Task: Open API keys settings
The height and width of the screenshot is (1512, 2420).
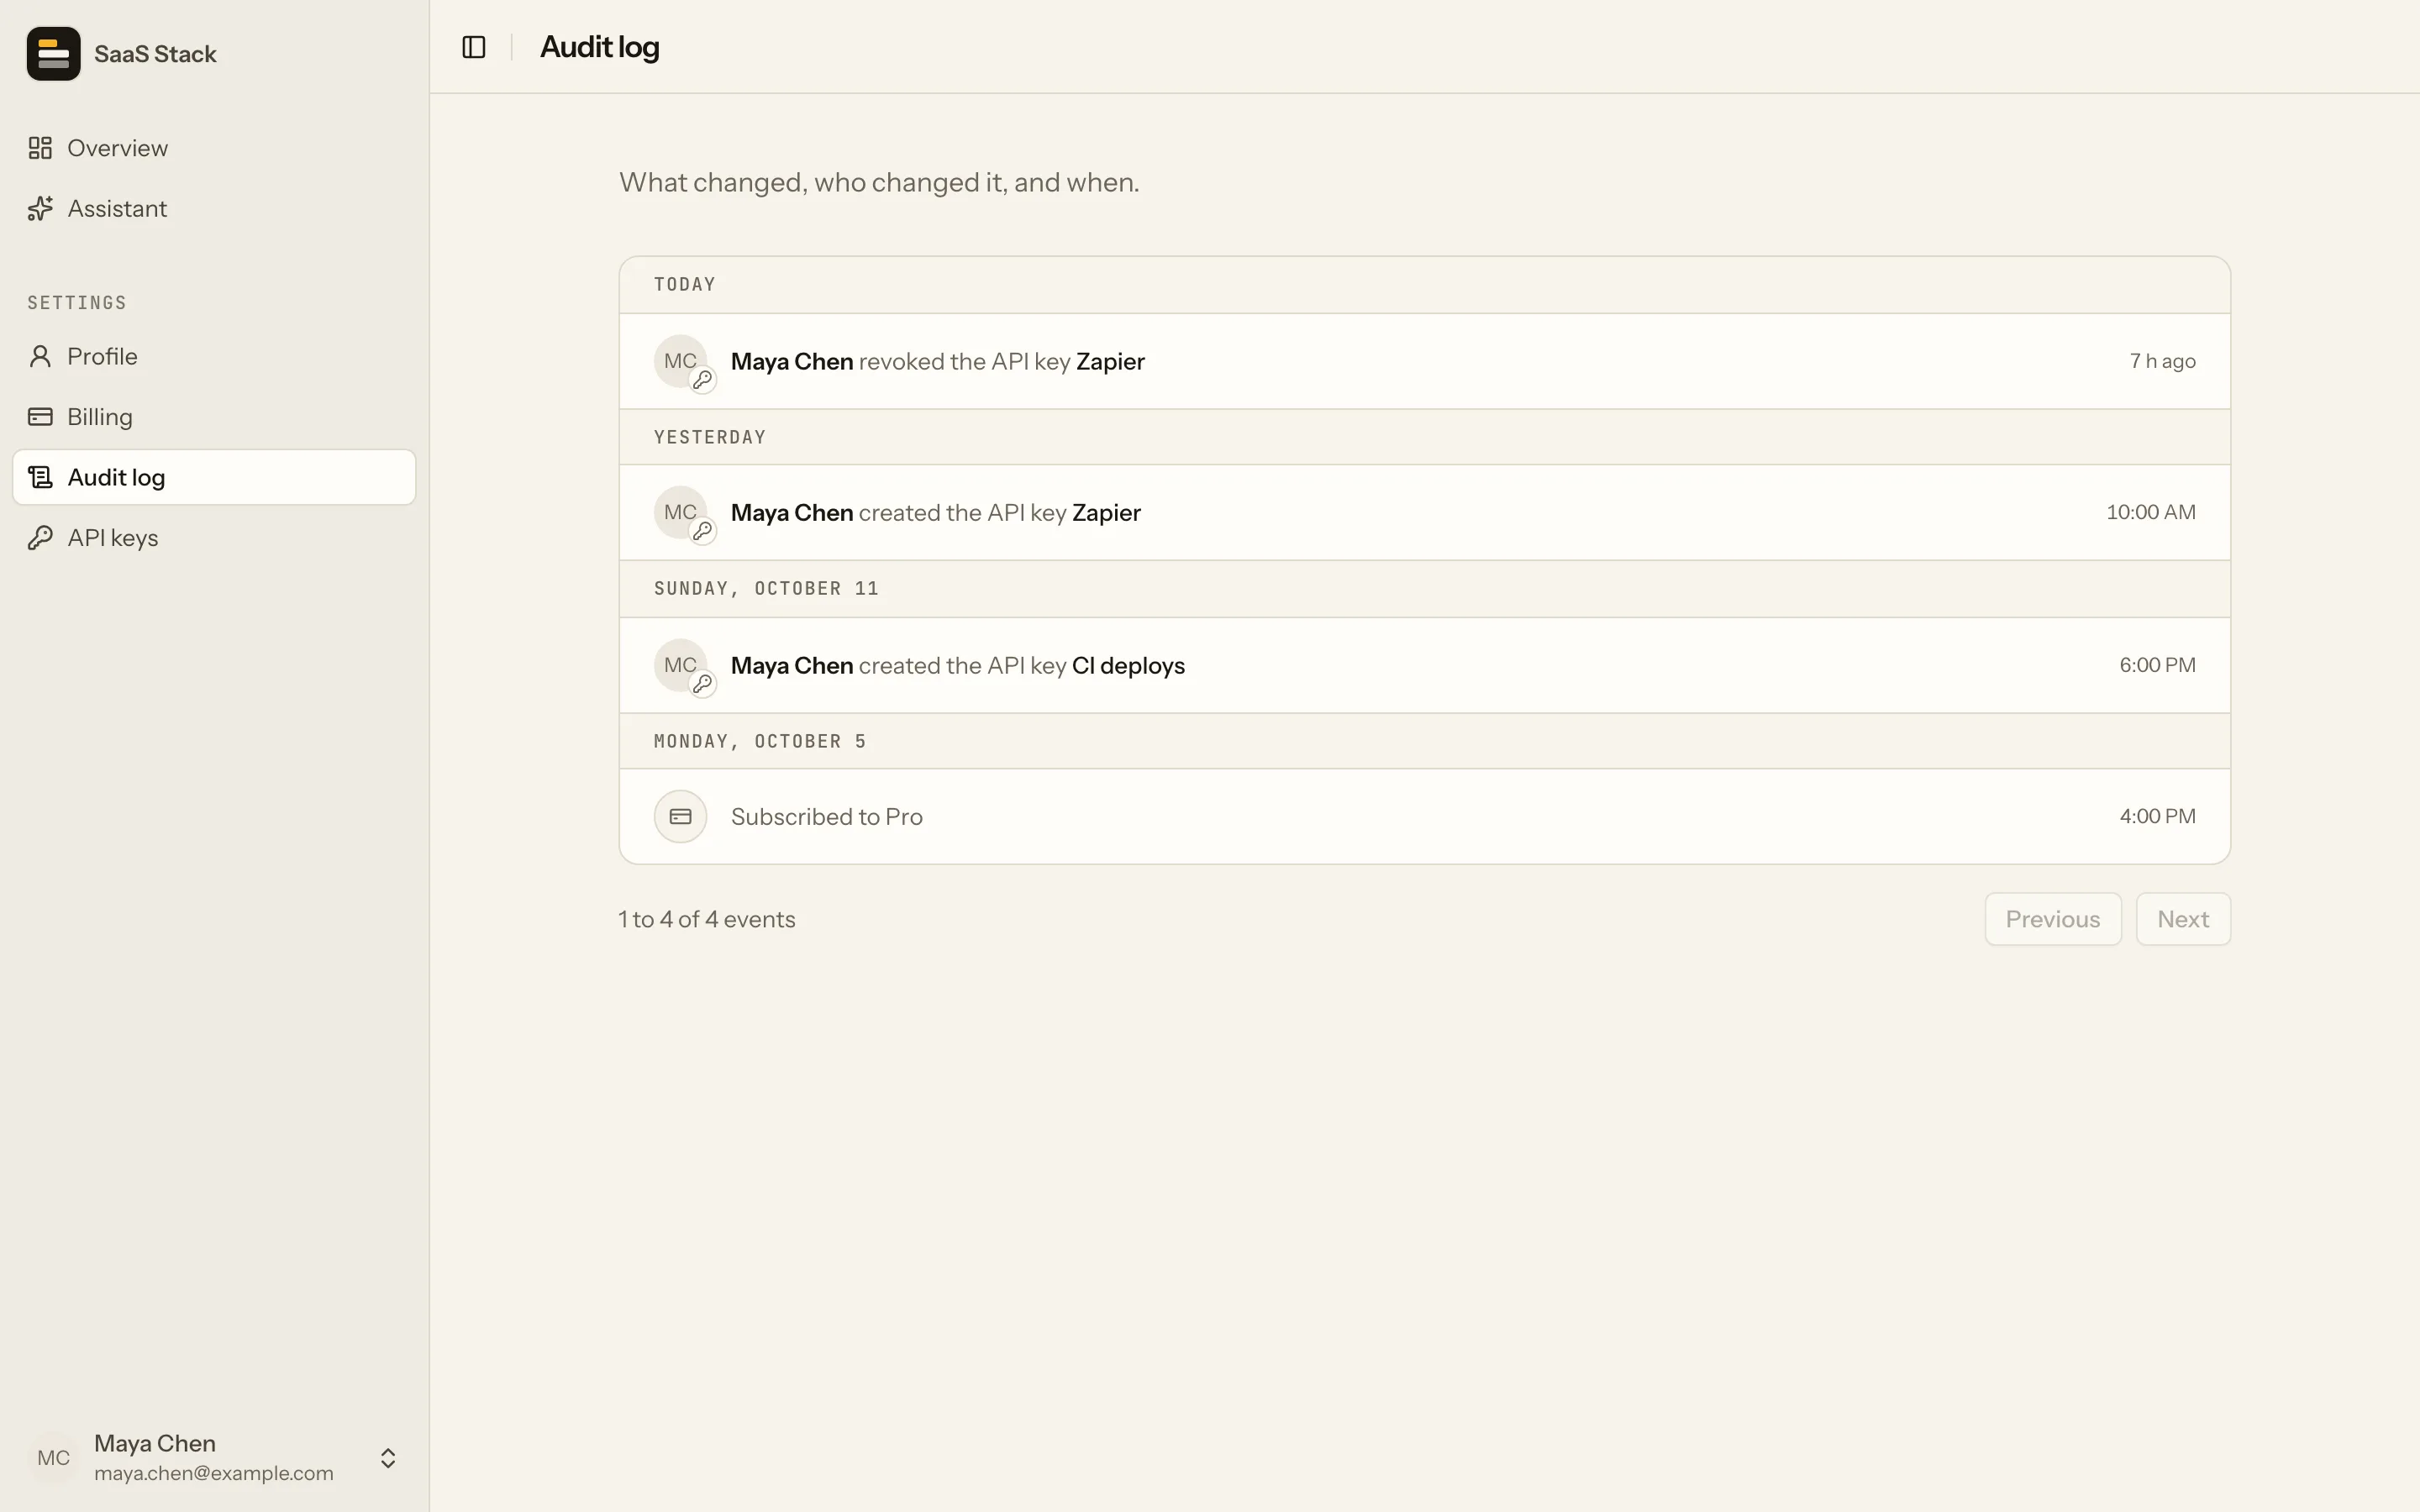Action: [214, 538]
